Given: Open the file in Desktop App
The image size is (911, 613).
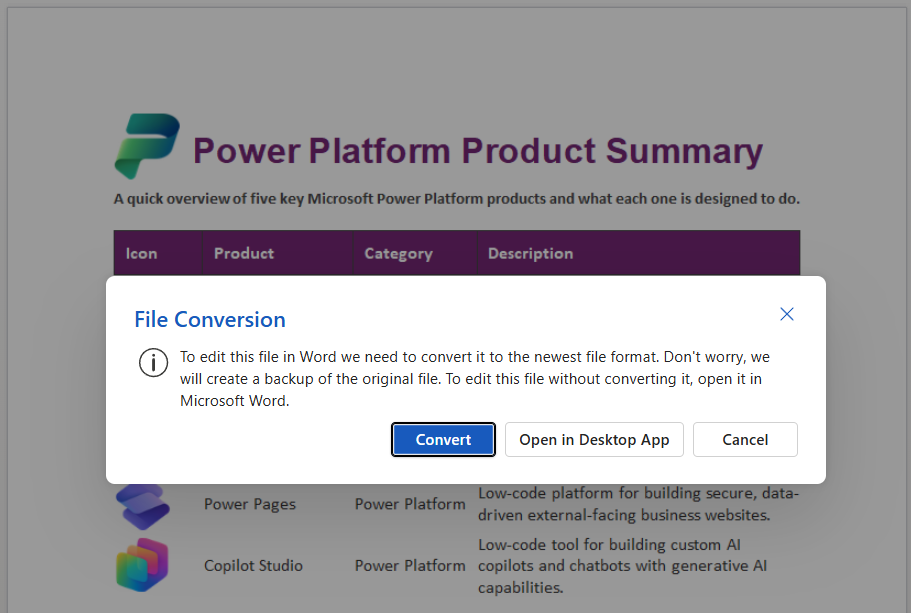Looking at the screenshot, I should coord(594,439).
